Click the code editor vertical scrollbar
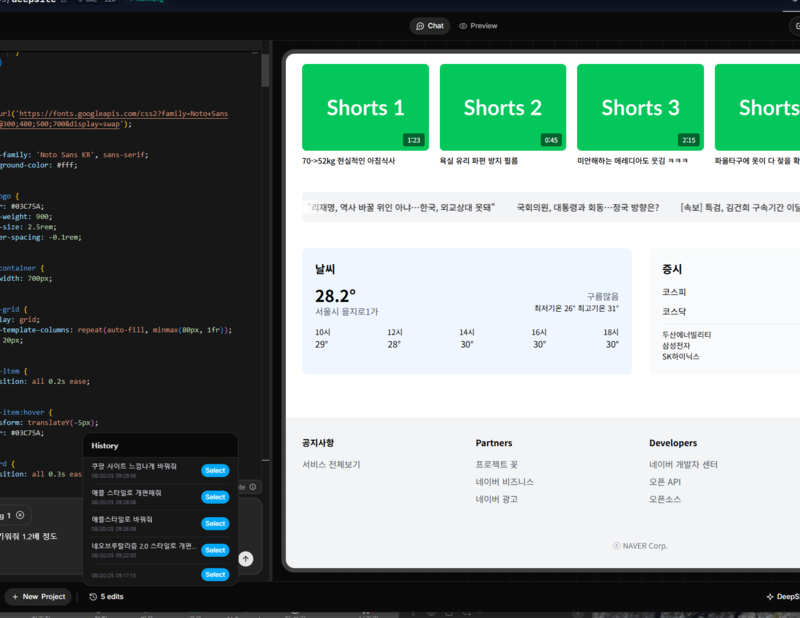This screenshot has width=800, height=618. pyautogui.click(x=265, y=70)
